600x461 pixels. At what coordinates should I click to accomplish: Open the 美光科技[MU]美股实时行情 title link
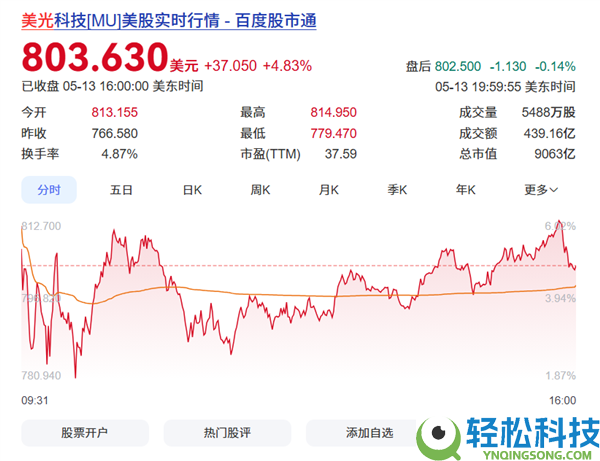(x=169, y=20)
